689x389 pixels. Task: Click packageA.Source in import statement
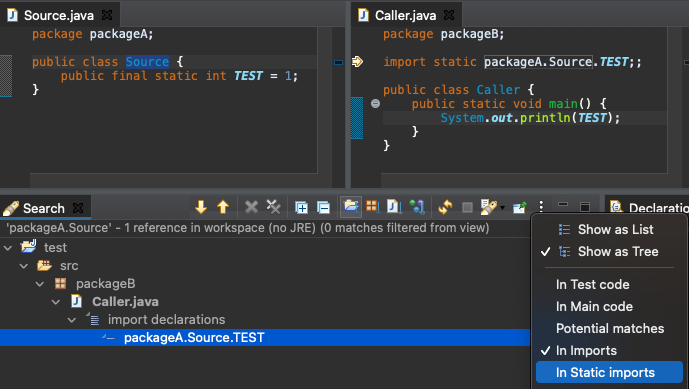538,62
